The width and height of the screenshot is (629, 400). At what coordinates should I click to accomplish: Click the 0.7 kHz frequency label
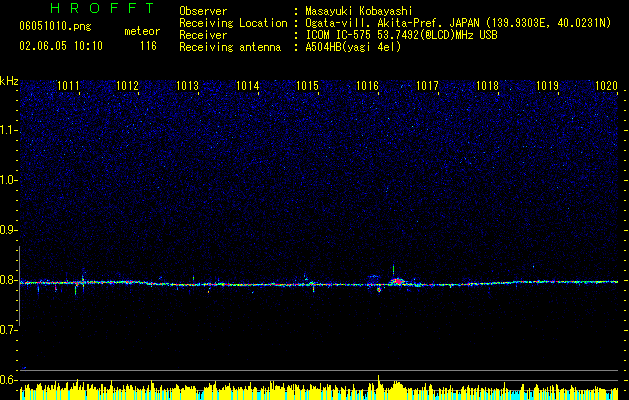(x=8, y=330)
